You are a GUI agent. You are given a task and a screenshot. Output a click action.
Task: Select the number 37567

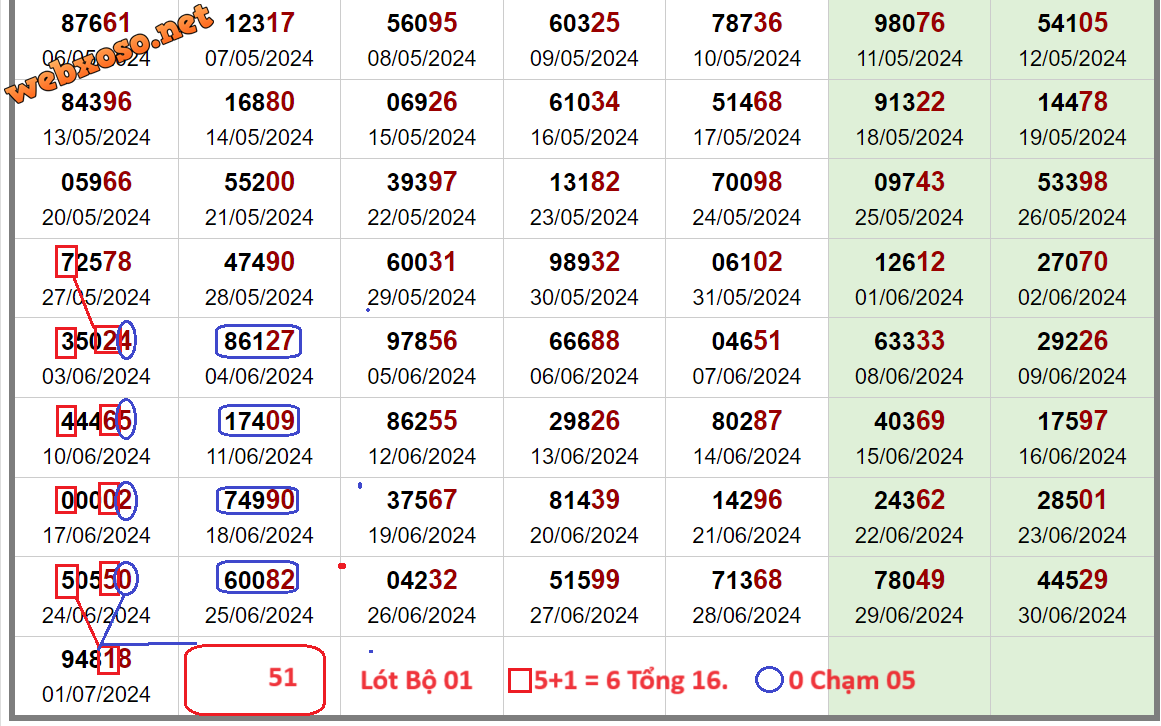(x=422, y=500)
